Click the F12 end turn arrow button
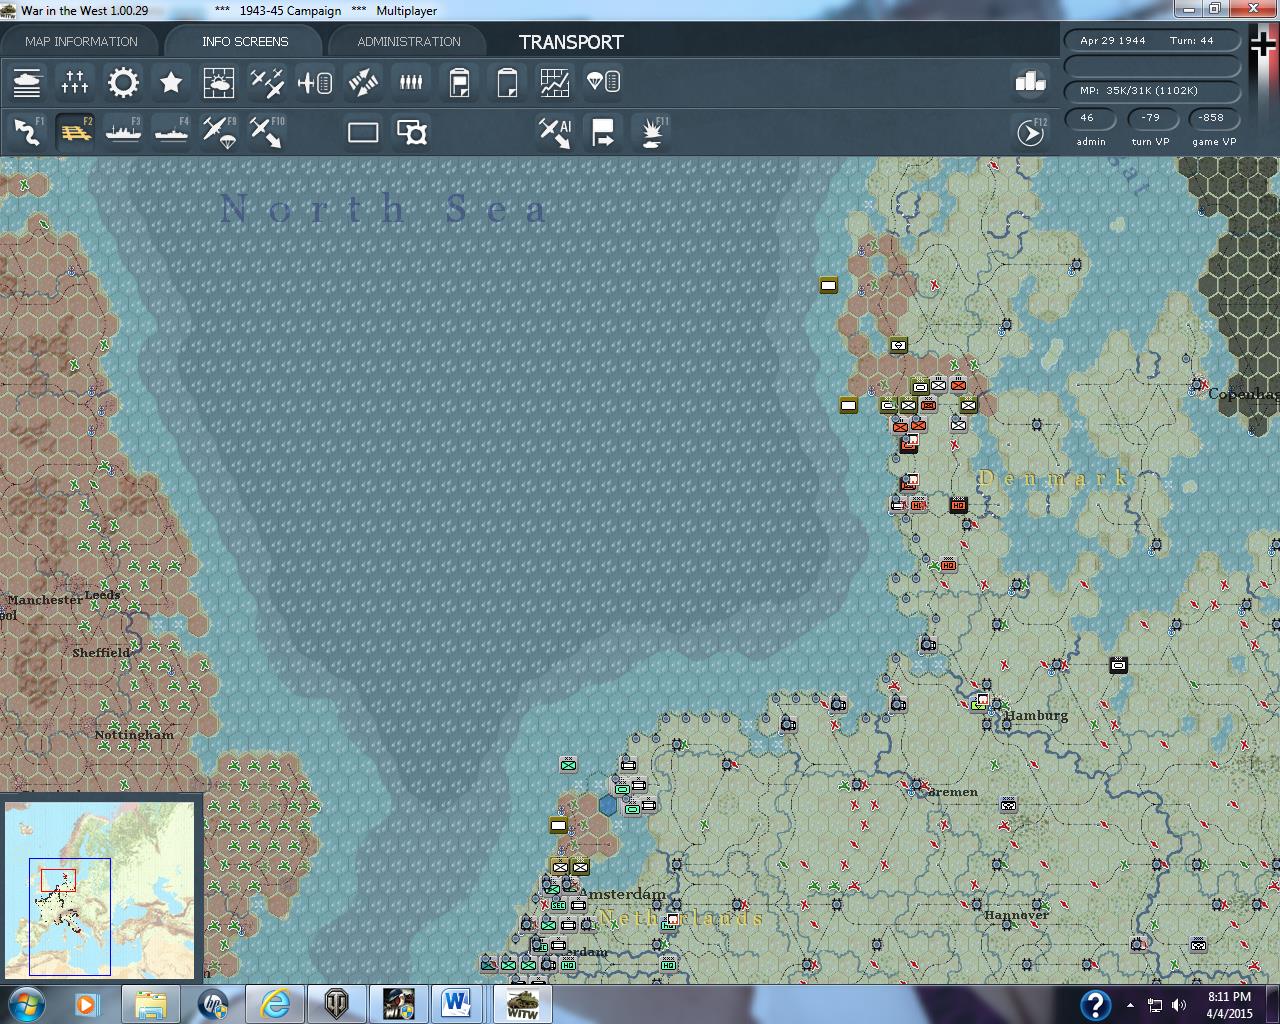Screen dimensions: 1280x1024 point(1030,132)
